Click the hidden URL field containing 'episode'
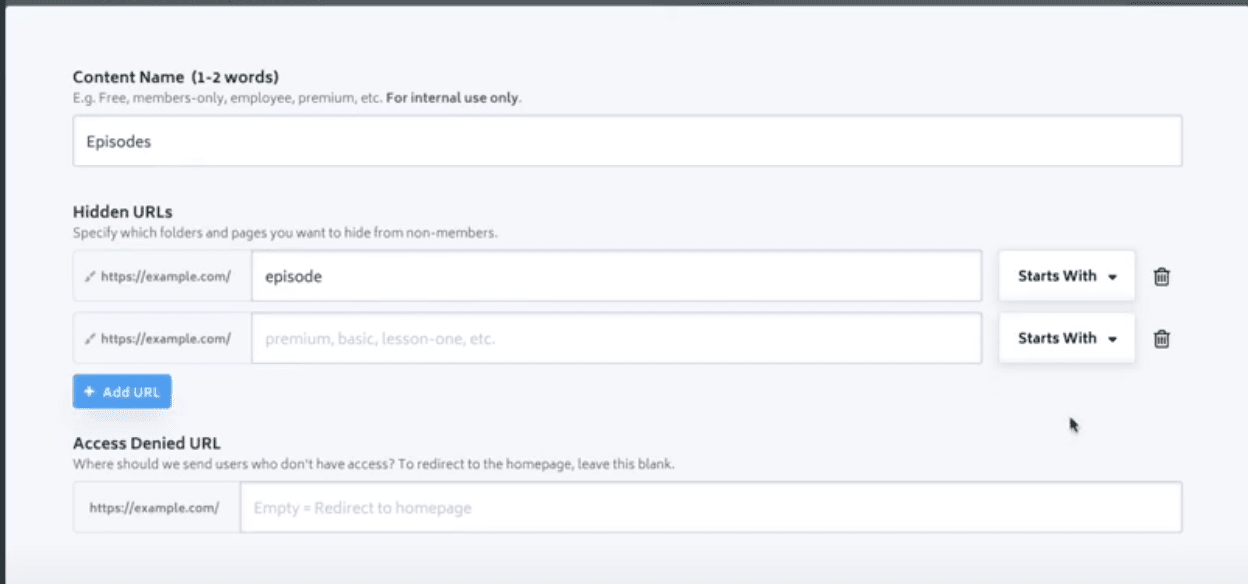Screen dimensions: 1248x584 pyautogui.click(x=616, y=276)
